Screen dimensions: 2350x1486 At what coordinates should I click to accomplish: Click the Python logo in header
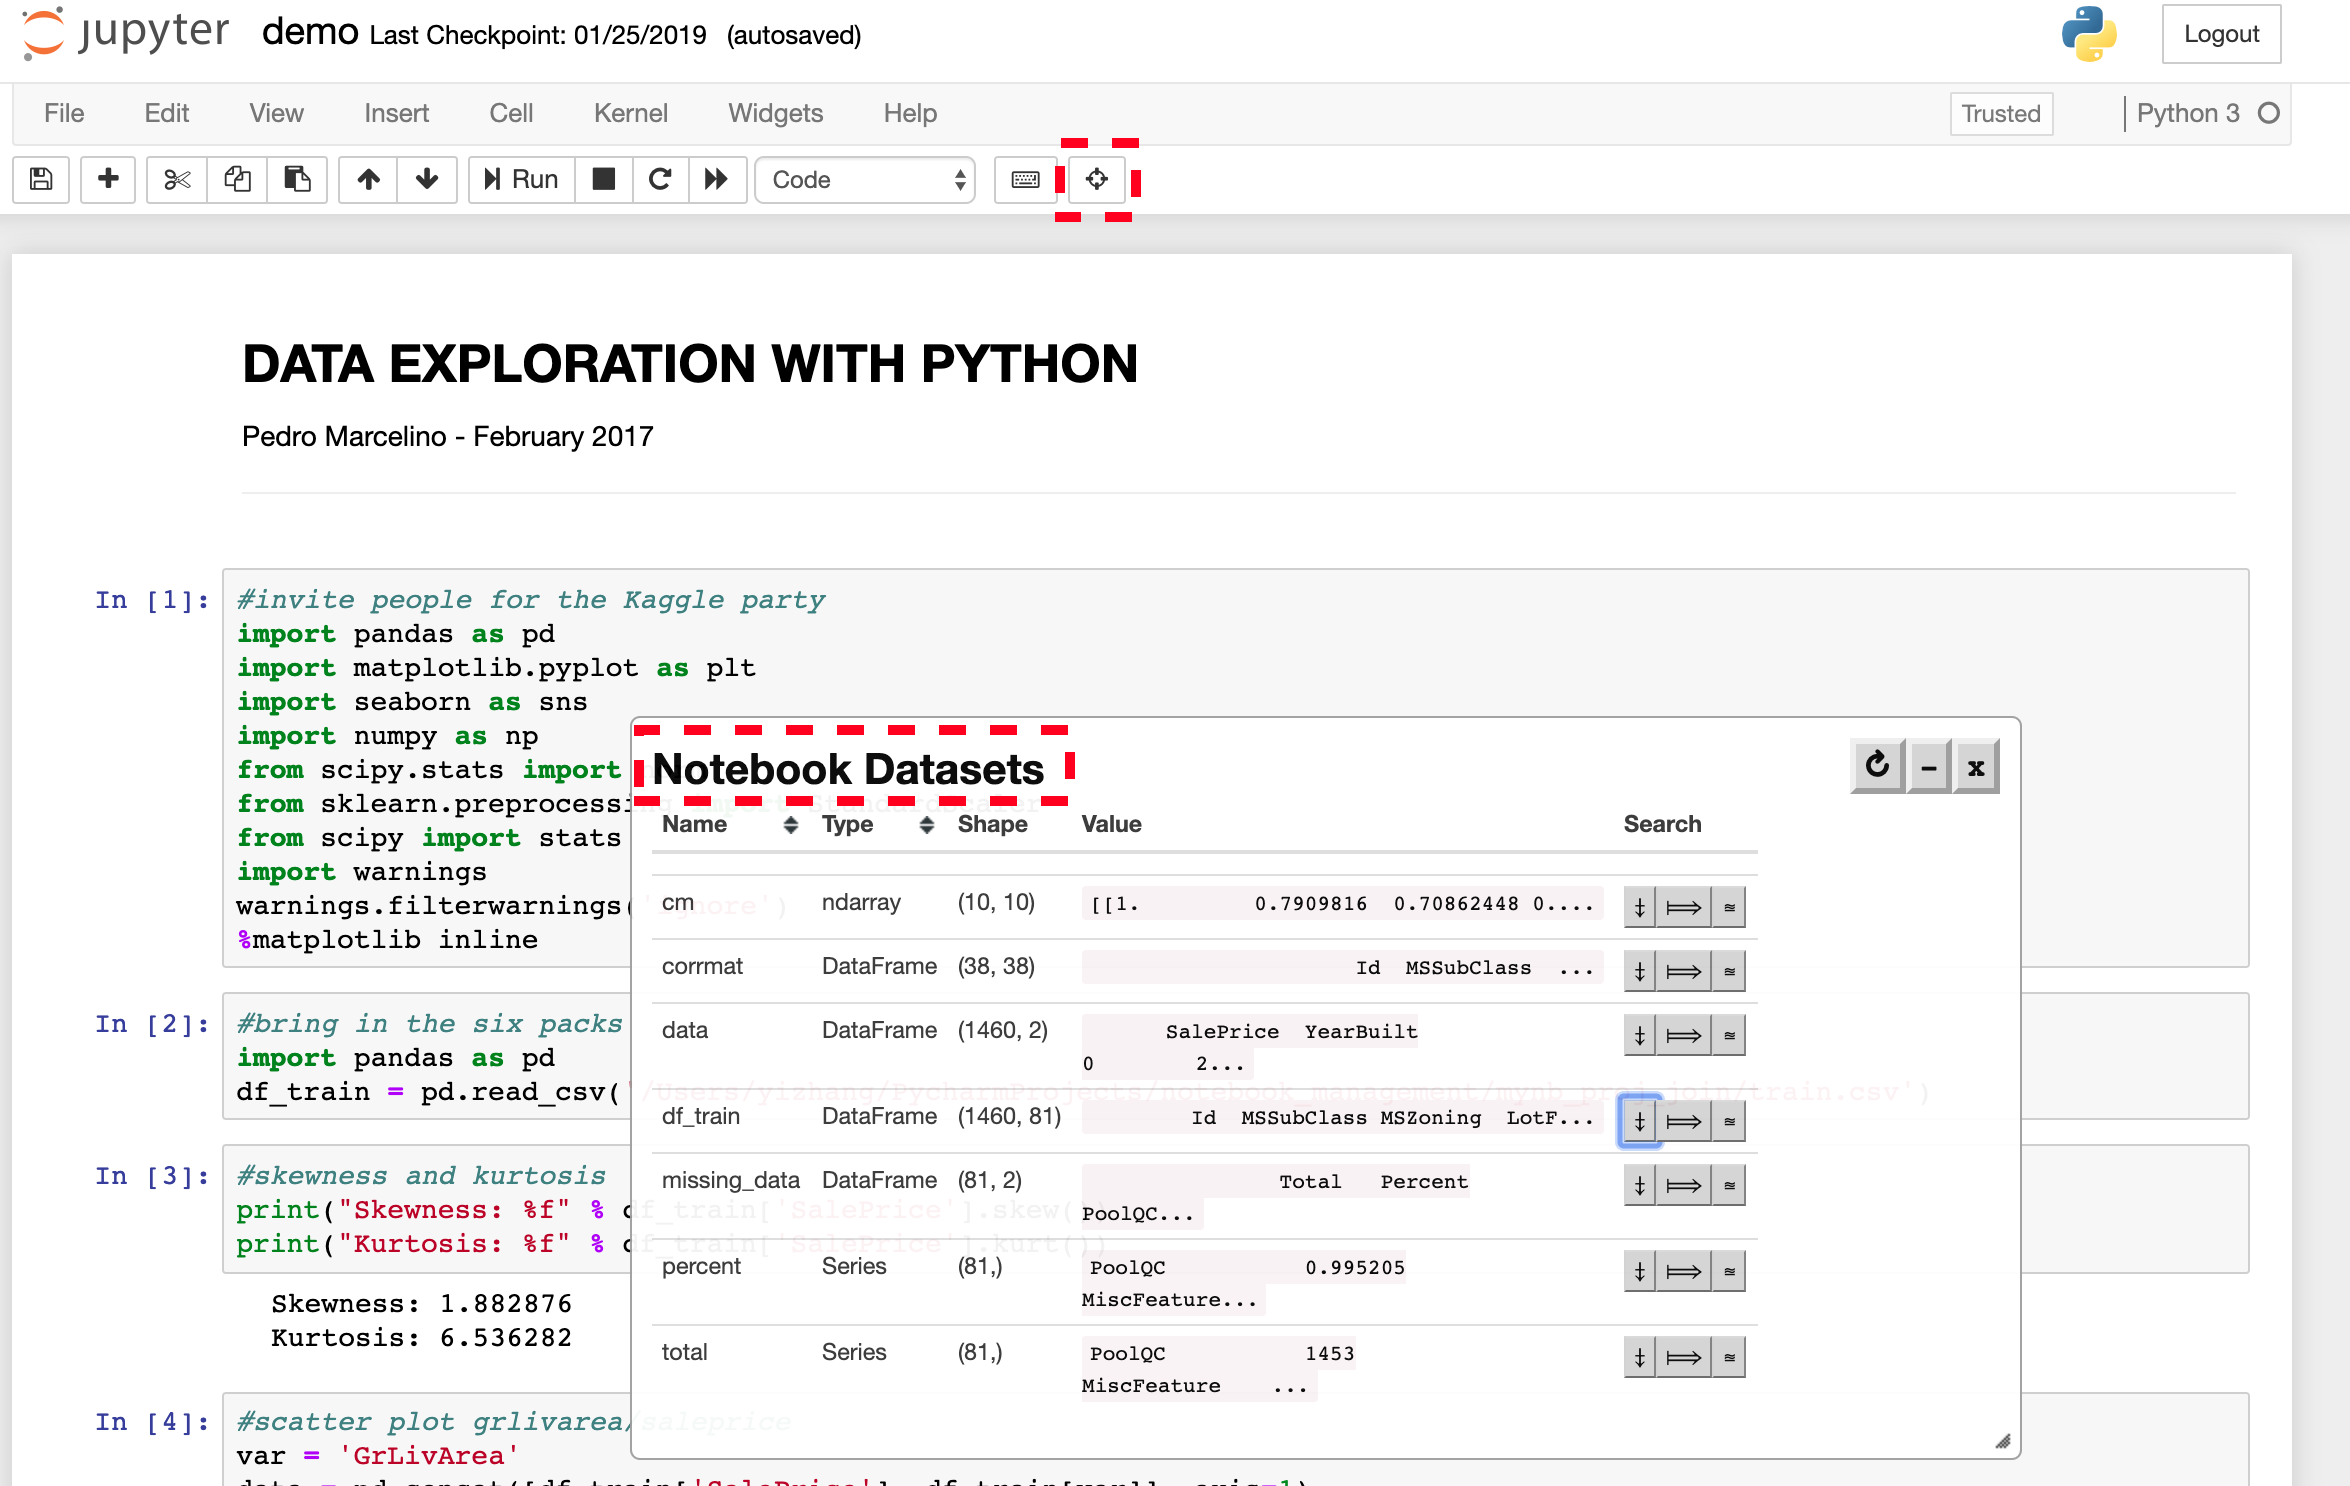(2089, 34)
